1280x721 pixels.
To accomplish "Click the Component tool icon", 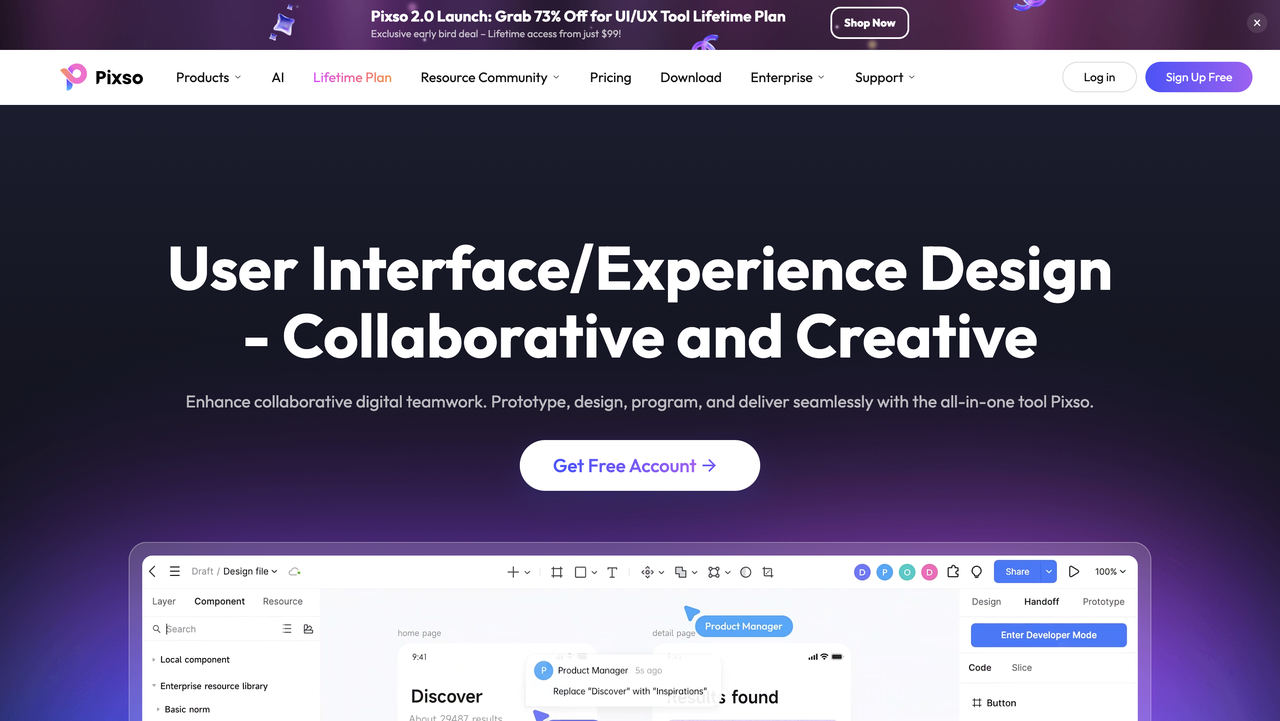I will (647, 572).
